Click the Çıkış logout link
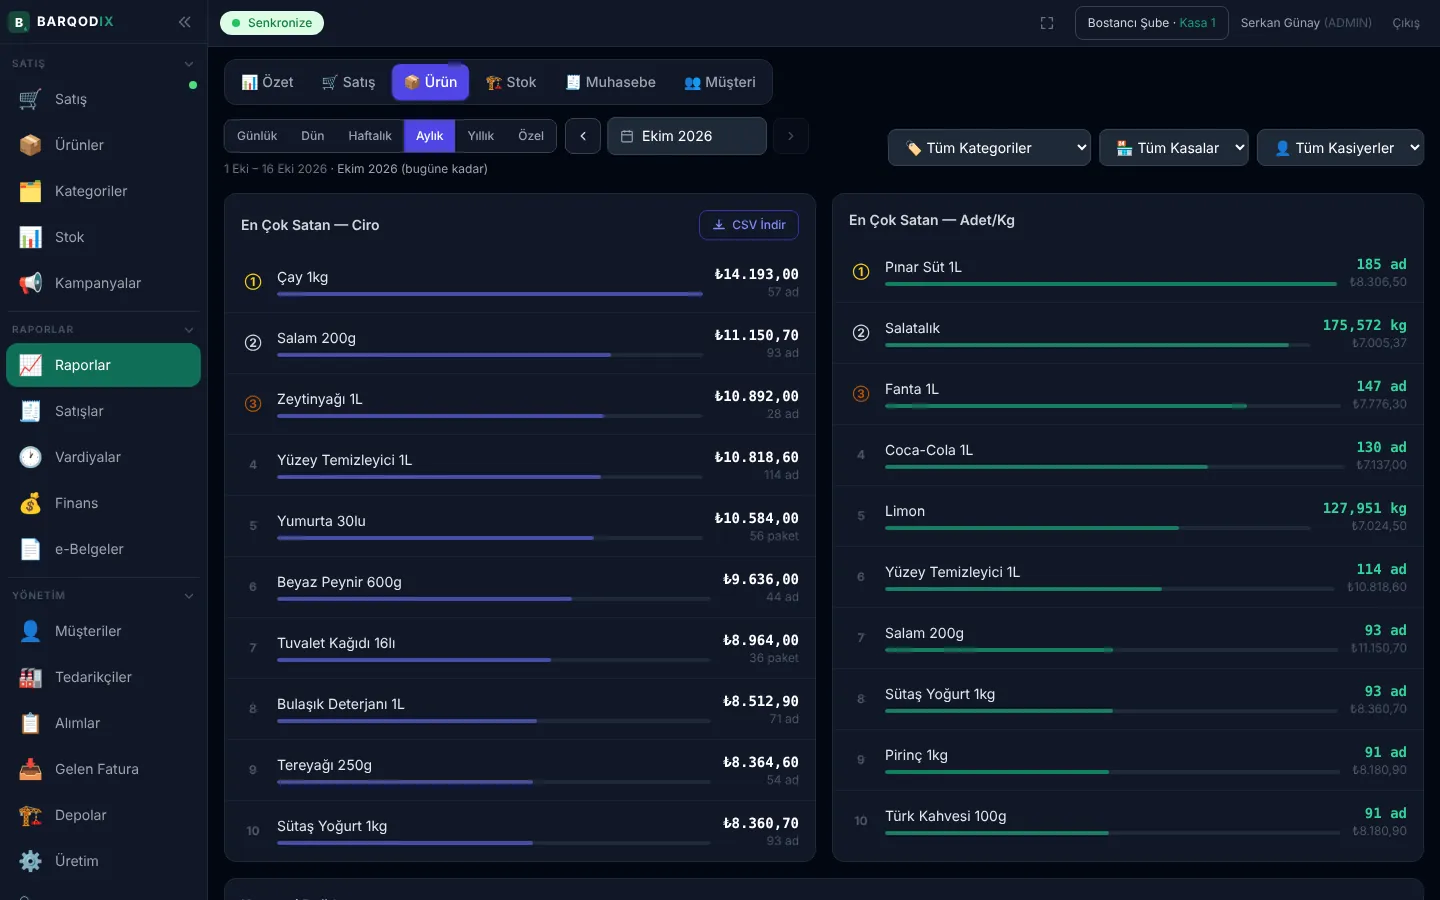1440x900 pixels. pyautogui.click(x=1406, y=23)
